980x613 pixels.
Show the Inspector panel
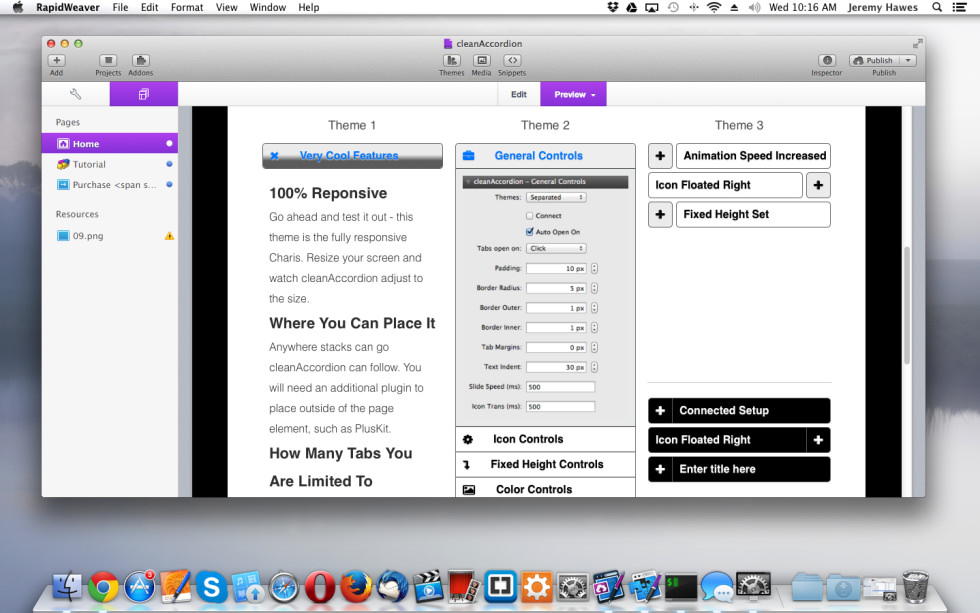click(827, 61)
